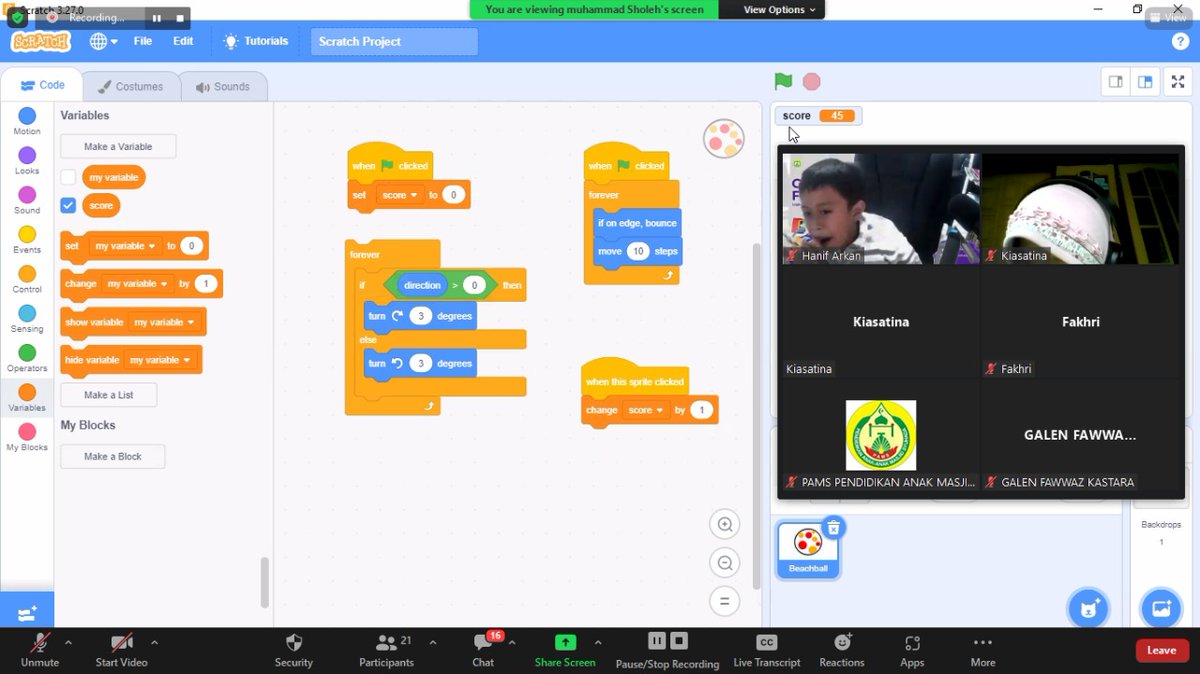The width and height of the screenshot is (1200, 674).
Task: Click the green flag to run project
Action: 783,82
